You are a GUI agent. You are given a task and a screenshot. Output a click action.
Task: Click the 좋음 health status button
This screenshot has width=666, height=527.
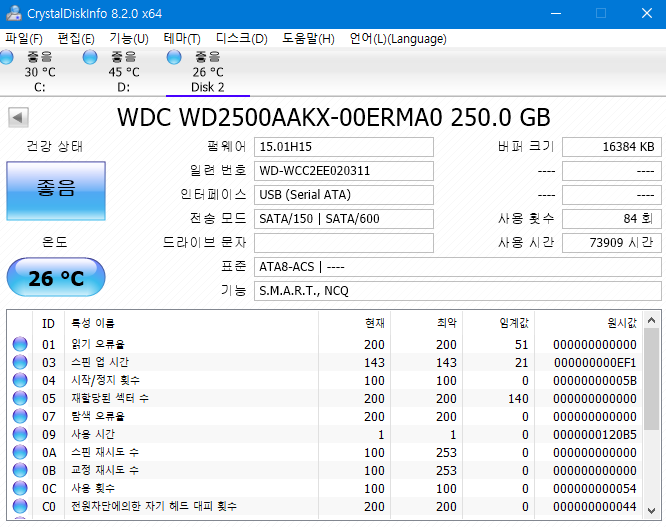click(x=56, y=191)
